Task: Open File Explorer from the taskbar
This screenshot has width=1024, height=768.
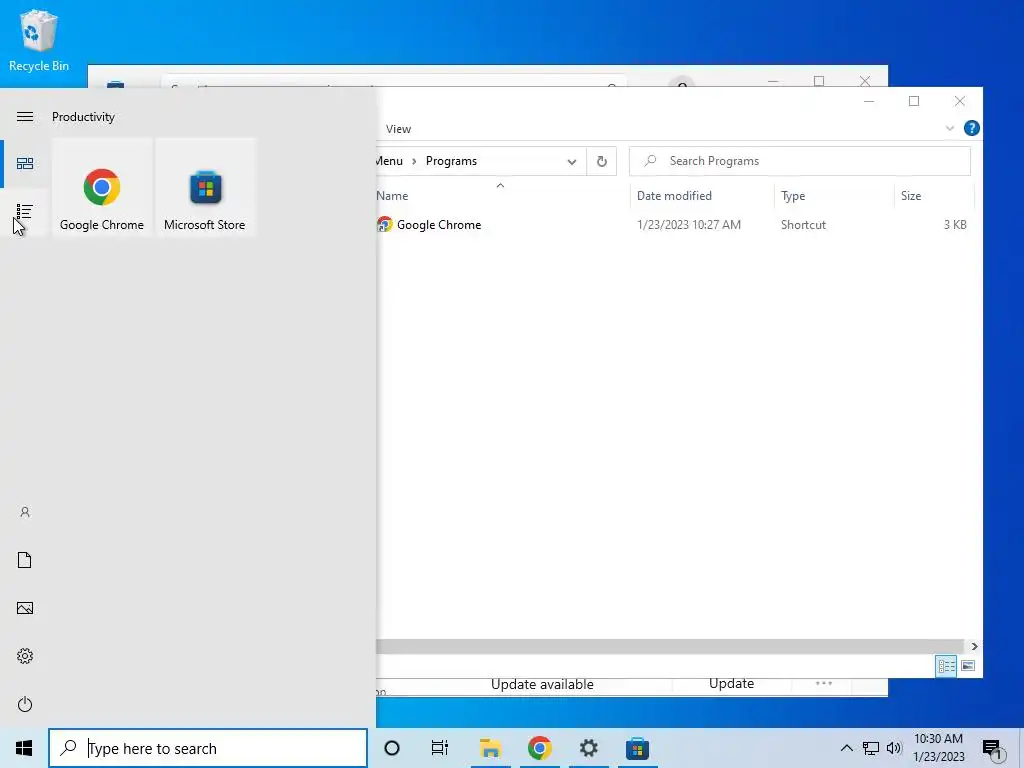Action: click(490, 748)
